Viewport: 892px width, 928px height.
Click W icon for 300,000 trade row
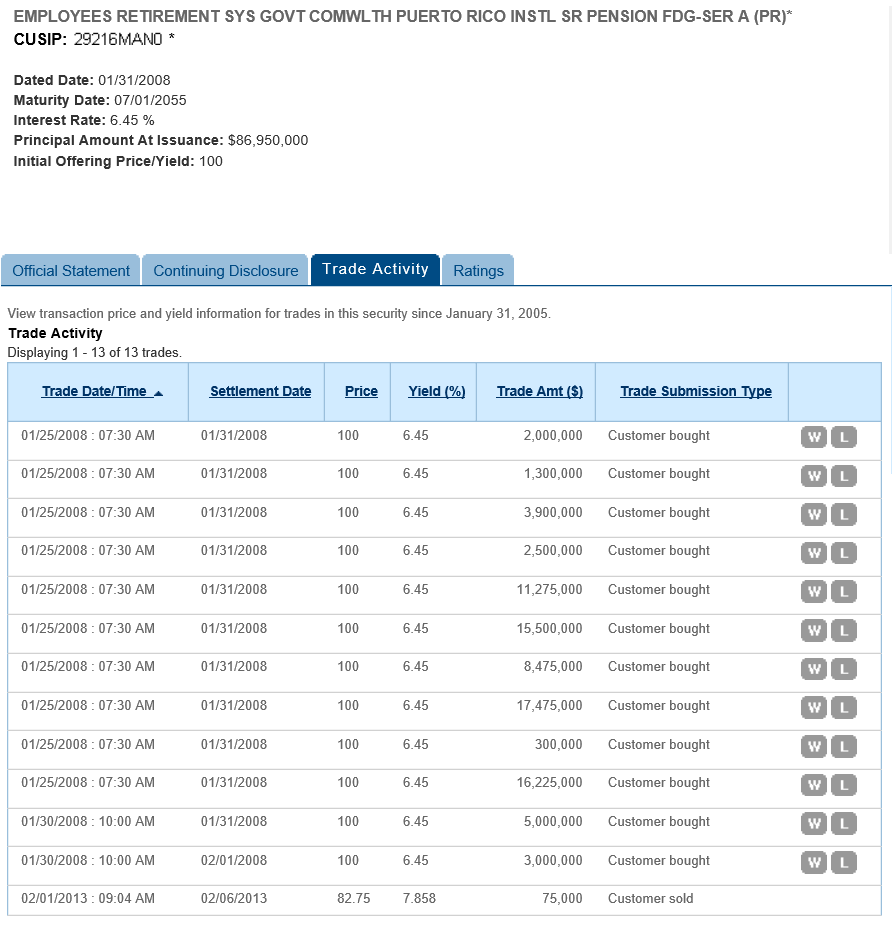(814, 746)
